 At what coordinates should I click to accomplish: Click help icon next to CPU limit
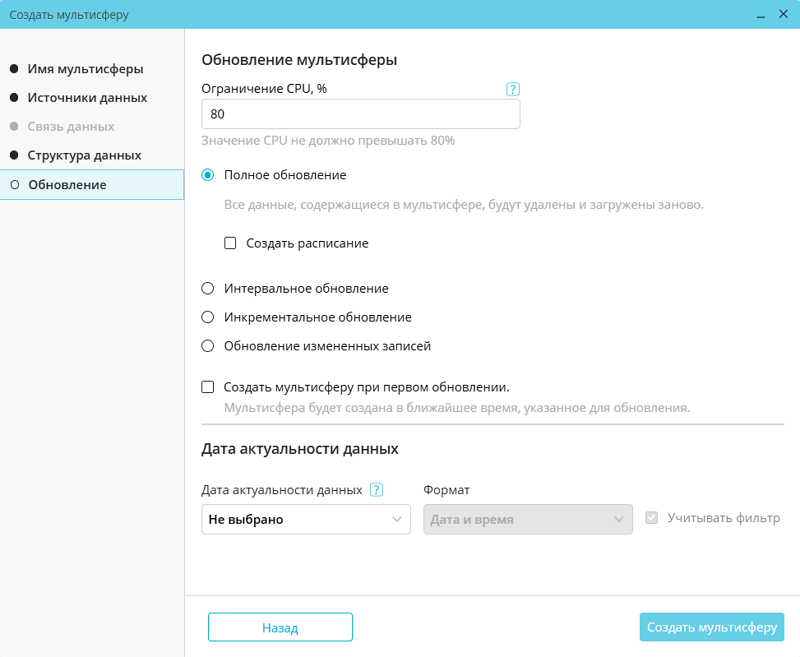(513, 89)
